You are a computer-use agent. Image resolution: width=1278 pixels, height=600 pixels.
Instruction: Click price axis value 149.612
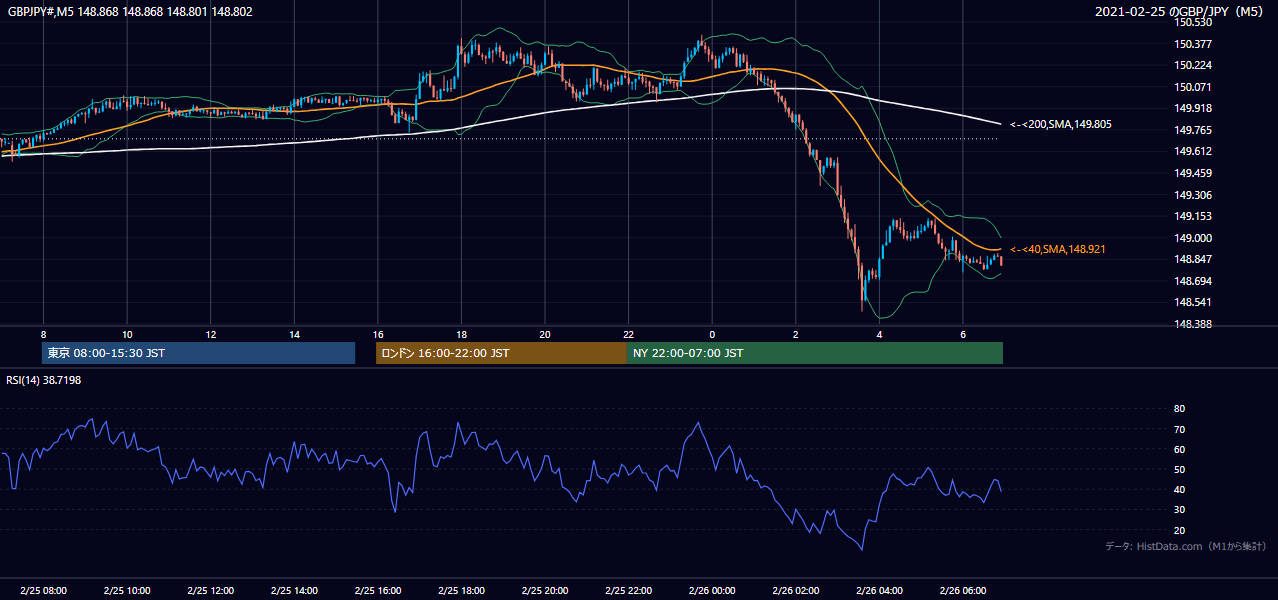pyautogui.click(x=1193, y=151)
